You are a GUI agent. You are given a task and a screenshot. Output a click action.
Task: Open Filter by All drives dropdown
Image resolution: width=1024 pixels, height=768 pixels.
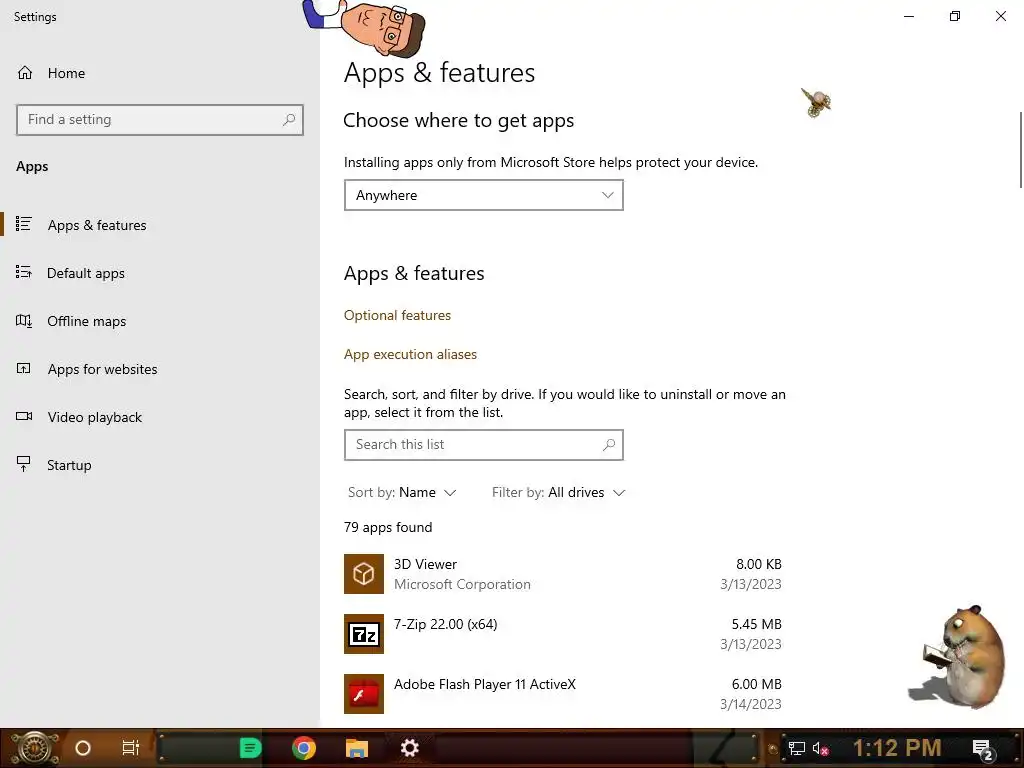click(558, 492)
